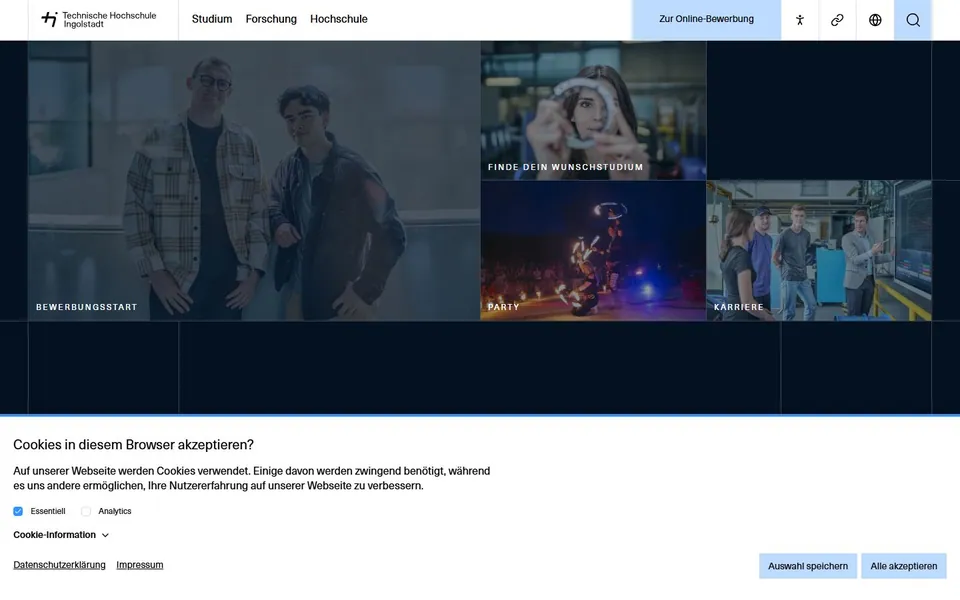
Task: Enable the Analytics cookie checkbox
Action: 86,511
